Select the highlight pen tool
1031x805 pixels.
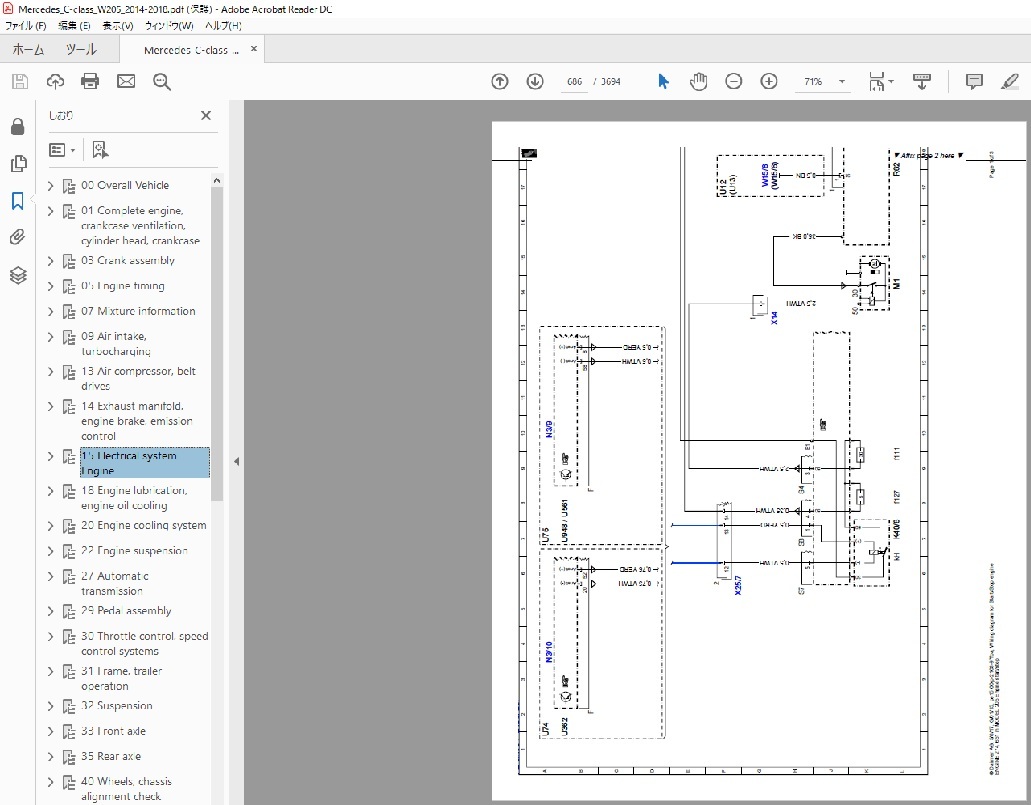tap(1009, 82)
